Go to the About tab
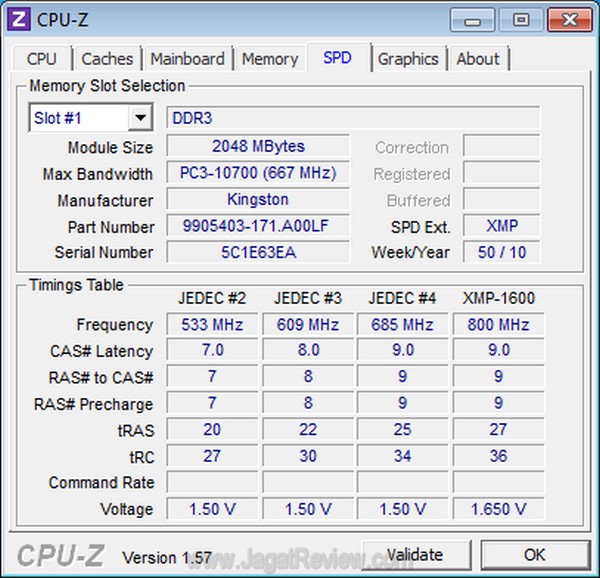Viewport: 600px width, 578px height. click(x=478, y=59)
